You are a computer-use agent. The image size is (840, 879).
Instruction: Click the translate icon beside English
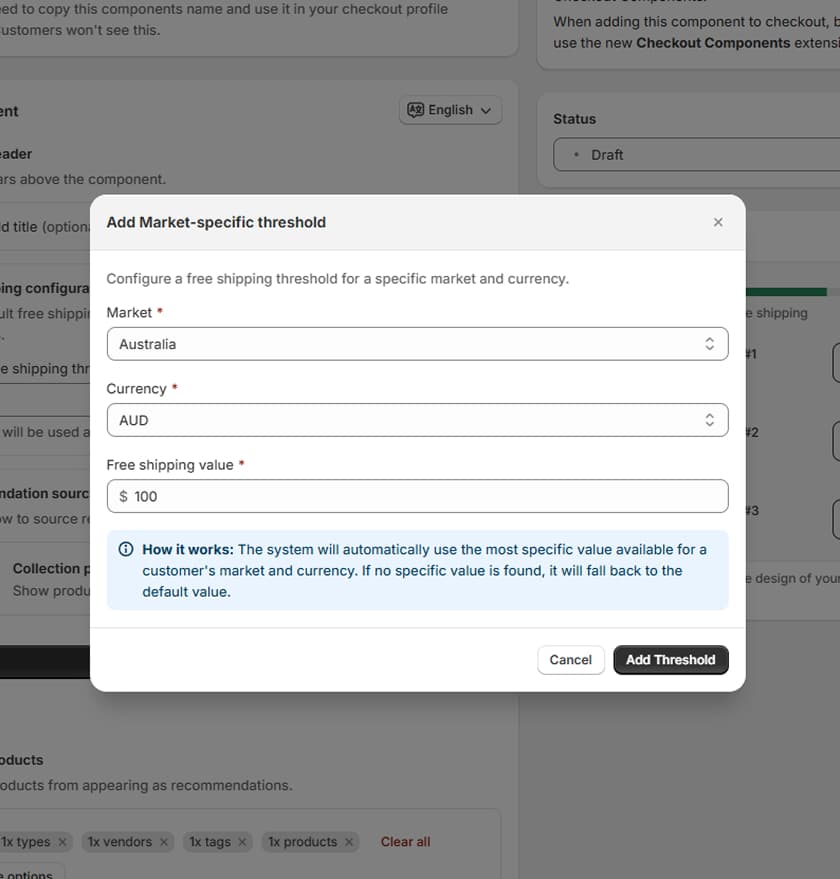point(414,110)
